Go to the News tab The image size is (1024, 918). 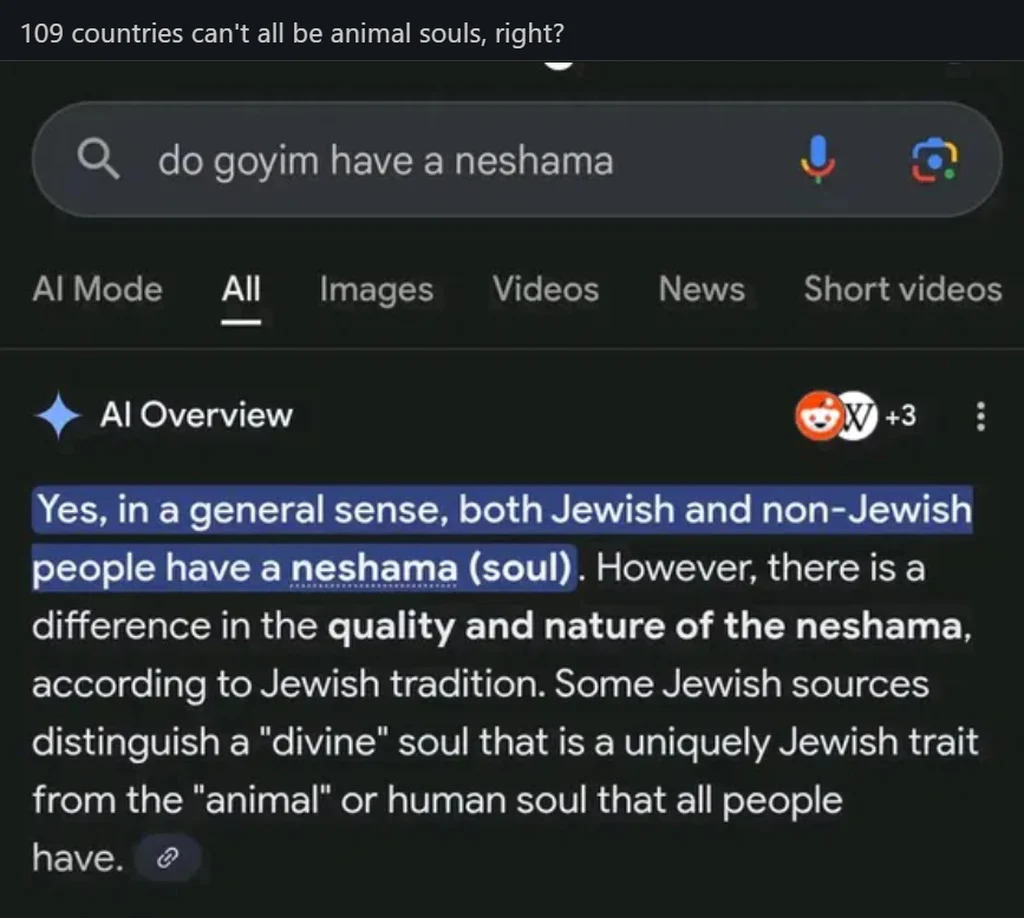point(701,290)
